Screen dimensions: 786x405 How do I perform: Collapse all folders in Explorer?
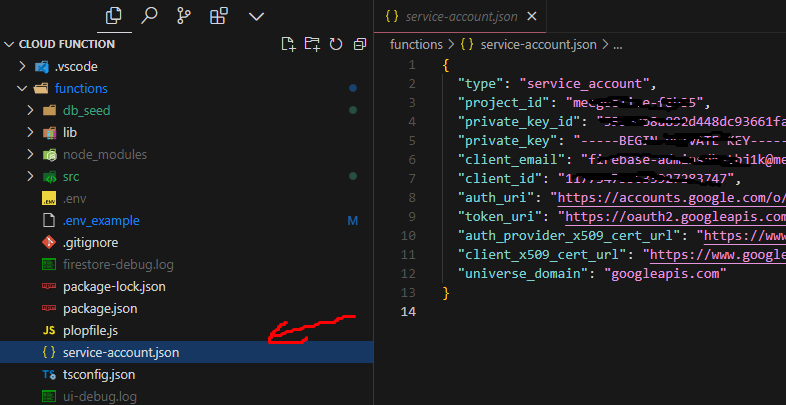[358, 44]
